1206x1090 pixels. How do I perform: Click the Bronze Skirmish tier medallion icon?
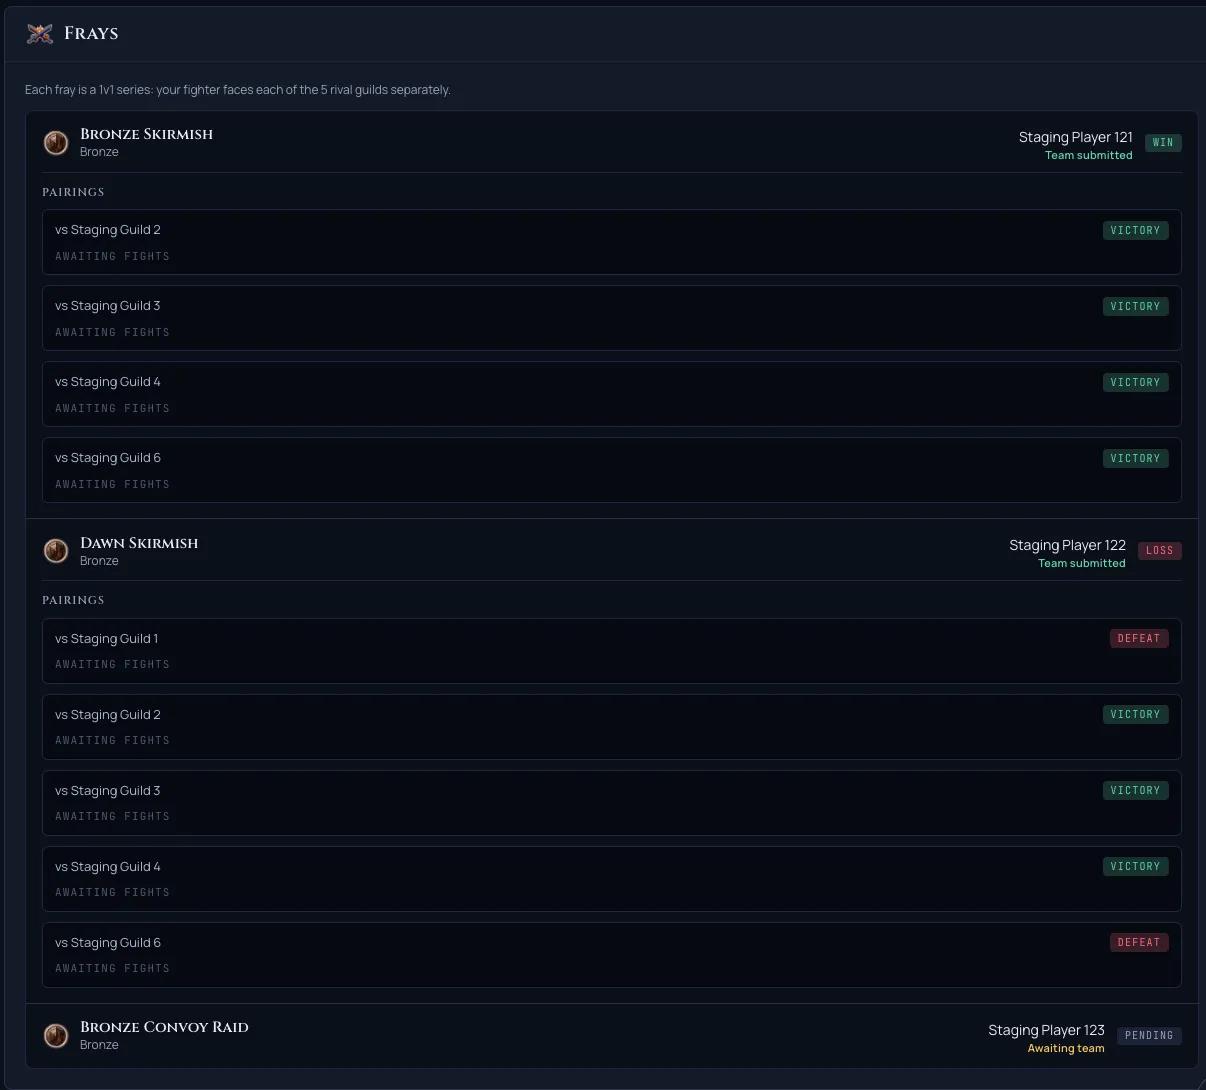[56, 142]
